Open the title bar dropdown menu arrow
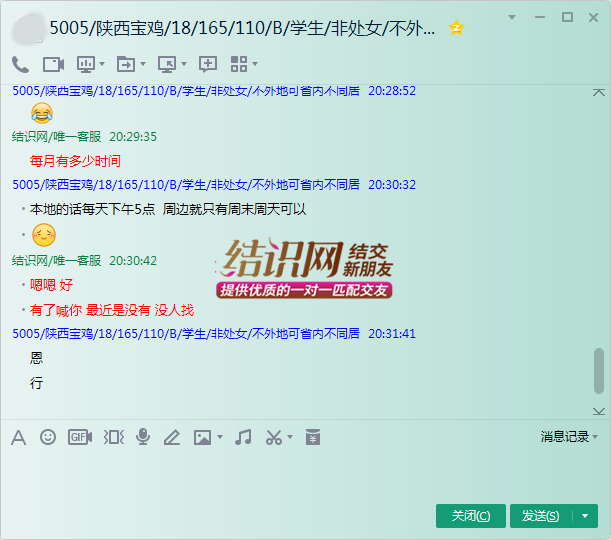This screenshot has width=611, height=540. [512, 17]
